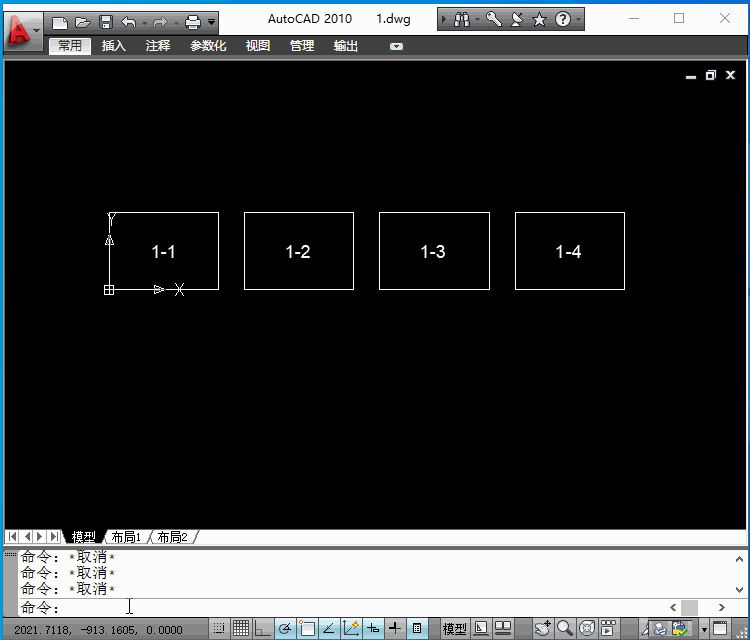The width and height of the screenshot is (750, 640).
Task: Click the binoculars search icon
Action: [462, 20]
